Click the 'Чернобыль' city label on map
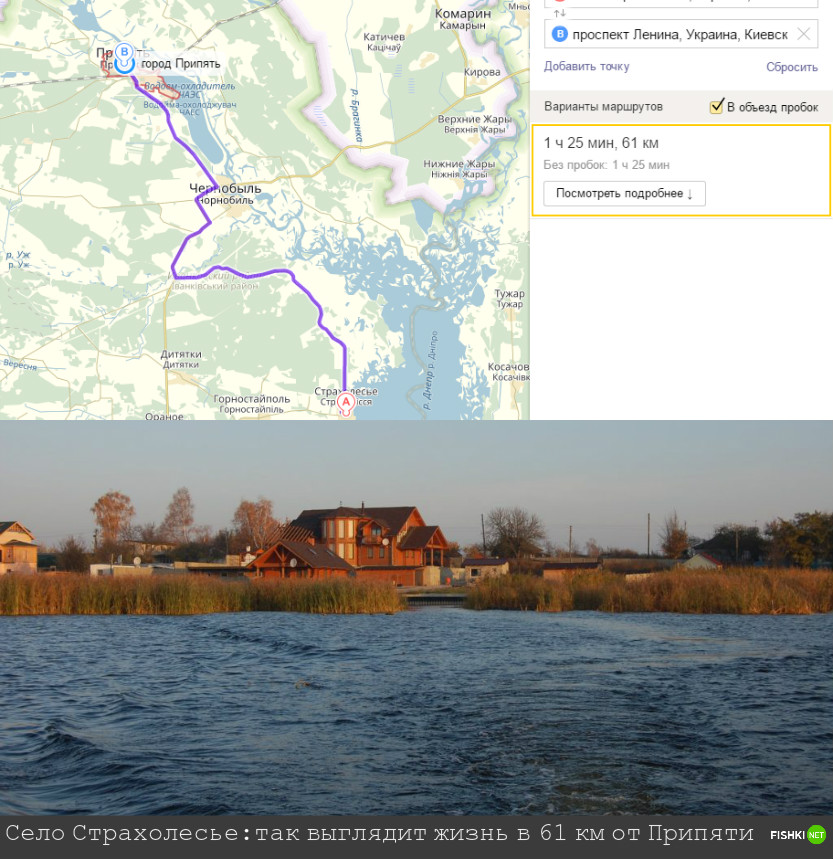Viewport: 833px width, 859px height. (225, 188)
